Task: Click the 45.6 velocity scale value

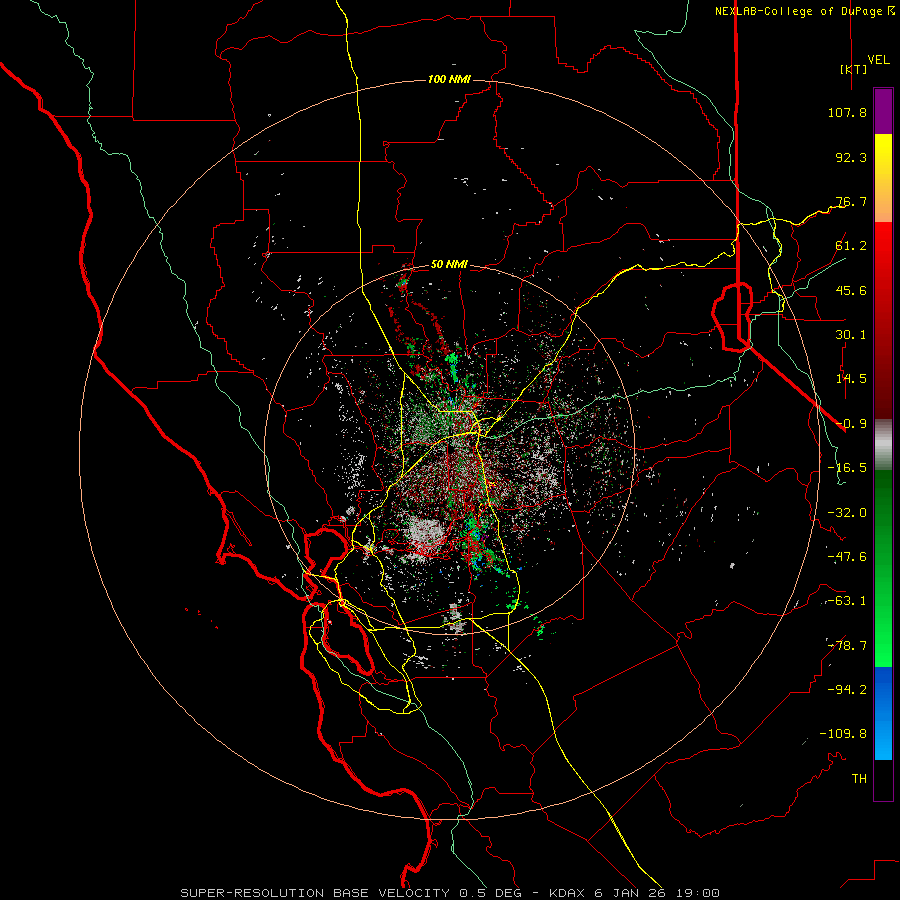Action: [x=851, y=290]
